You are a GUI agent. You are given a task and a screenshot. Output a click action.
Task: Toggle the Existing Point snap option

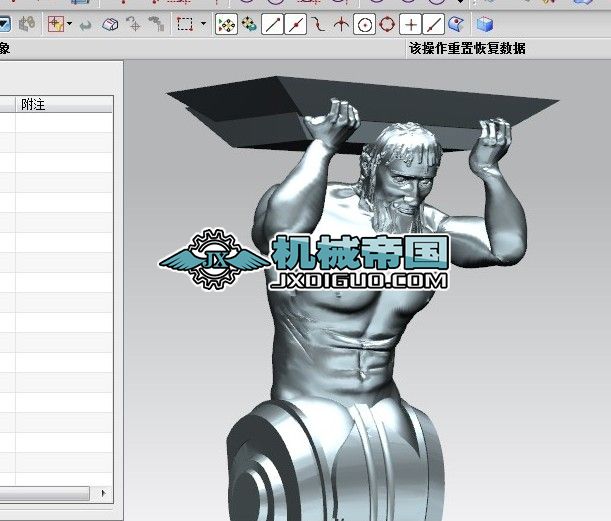pos(410,25)
